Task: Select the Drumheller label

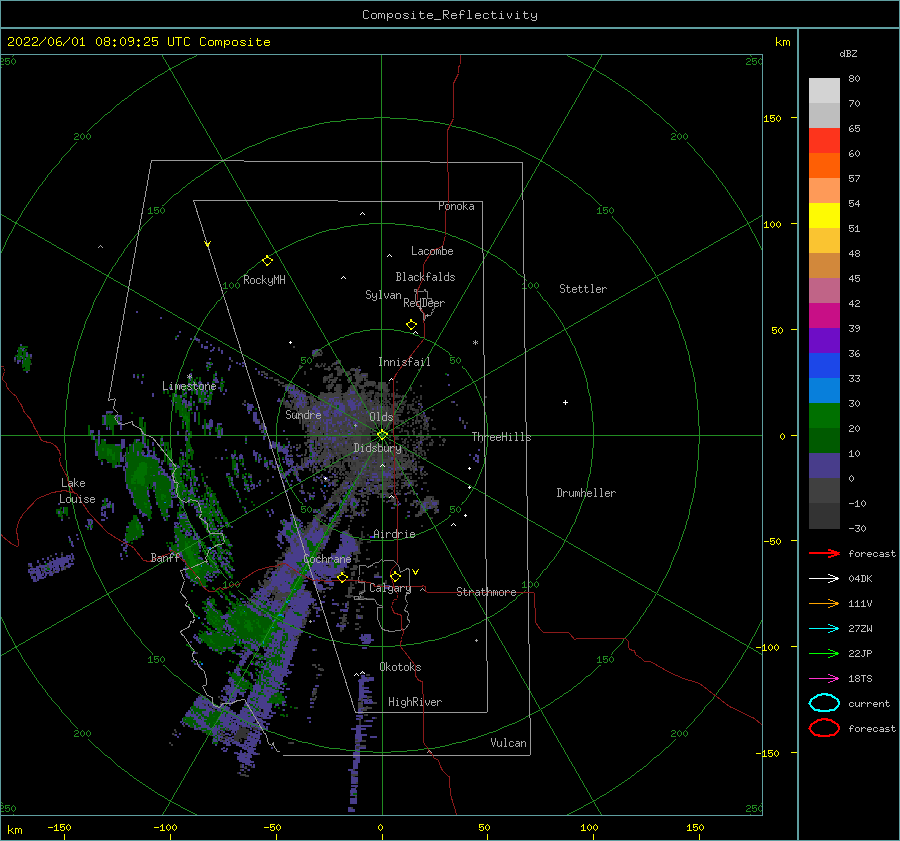Action: tap(586, 493)
